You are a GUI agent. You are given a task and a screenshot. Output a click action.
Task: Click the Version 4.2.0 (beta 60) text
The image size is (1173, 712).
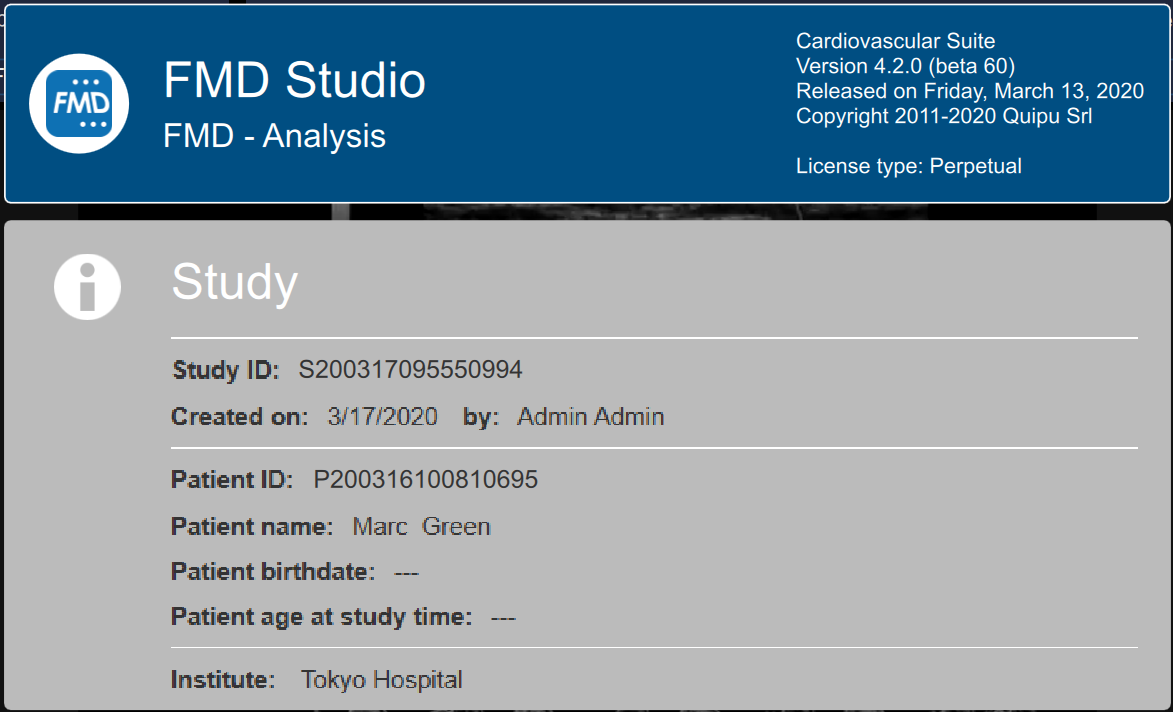(x=905, y=66)
